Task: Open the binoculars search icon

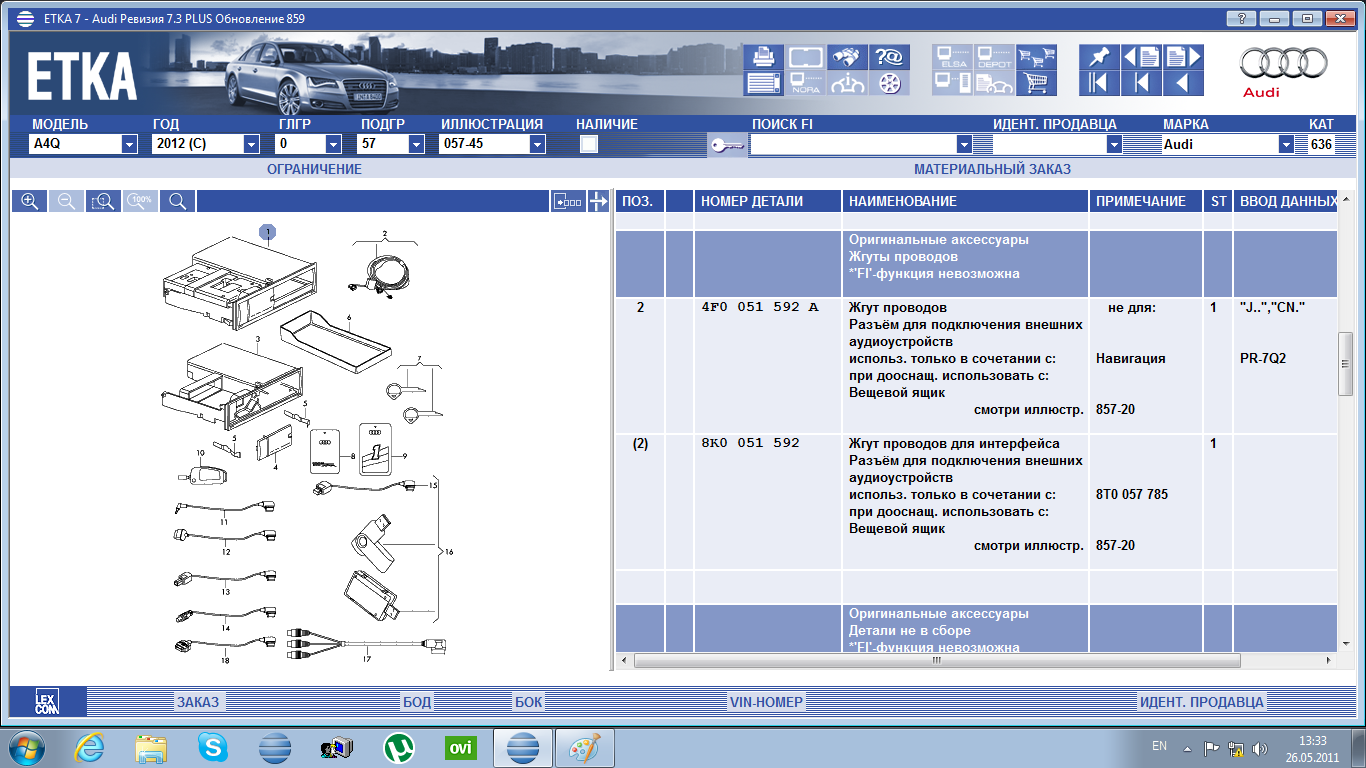Action: (847, 57)
